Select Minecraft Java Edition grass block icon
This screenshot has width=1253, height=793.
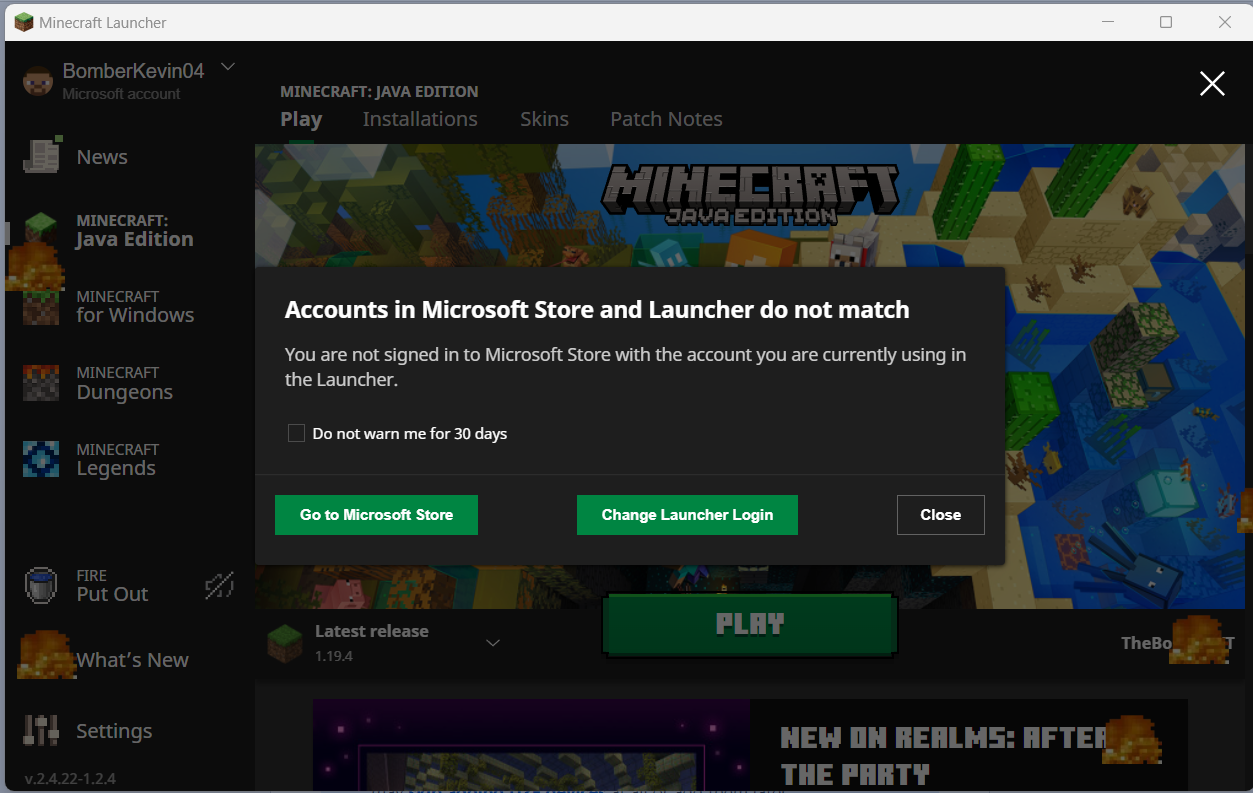tap(42, 231)
